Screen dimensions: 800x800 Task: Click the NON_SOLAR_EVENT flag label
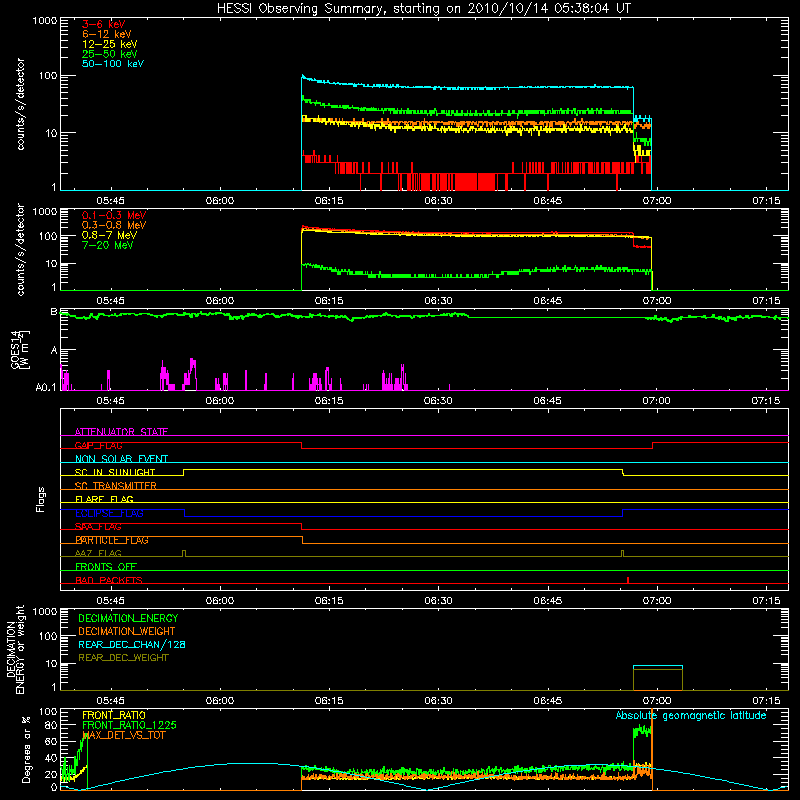click(x=121, y=459)
